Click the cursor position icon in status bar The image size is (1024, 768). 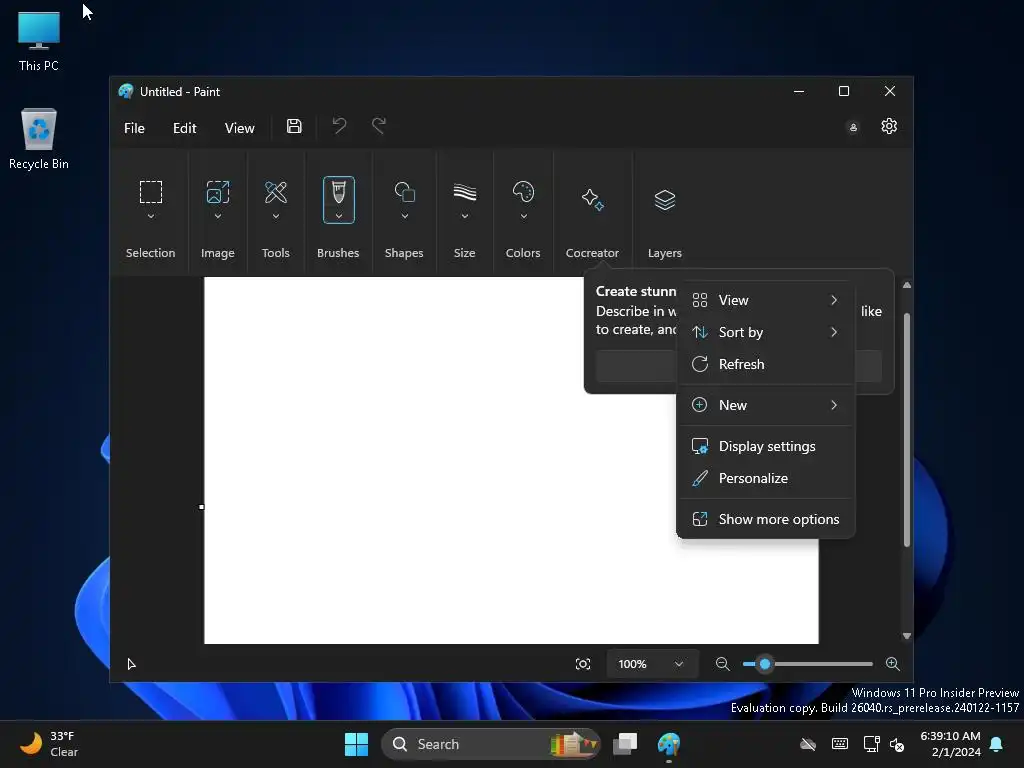pos(131,664)
